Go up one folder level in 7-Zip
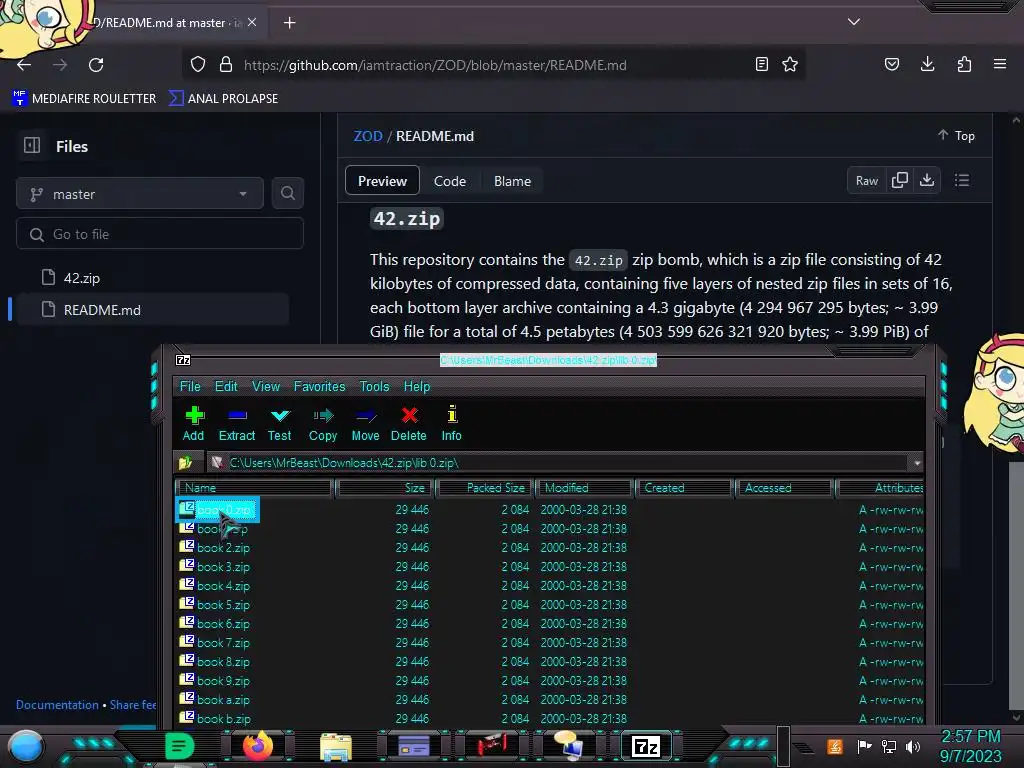1024x768 pixels. (185, 462)
